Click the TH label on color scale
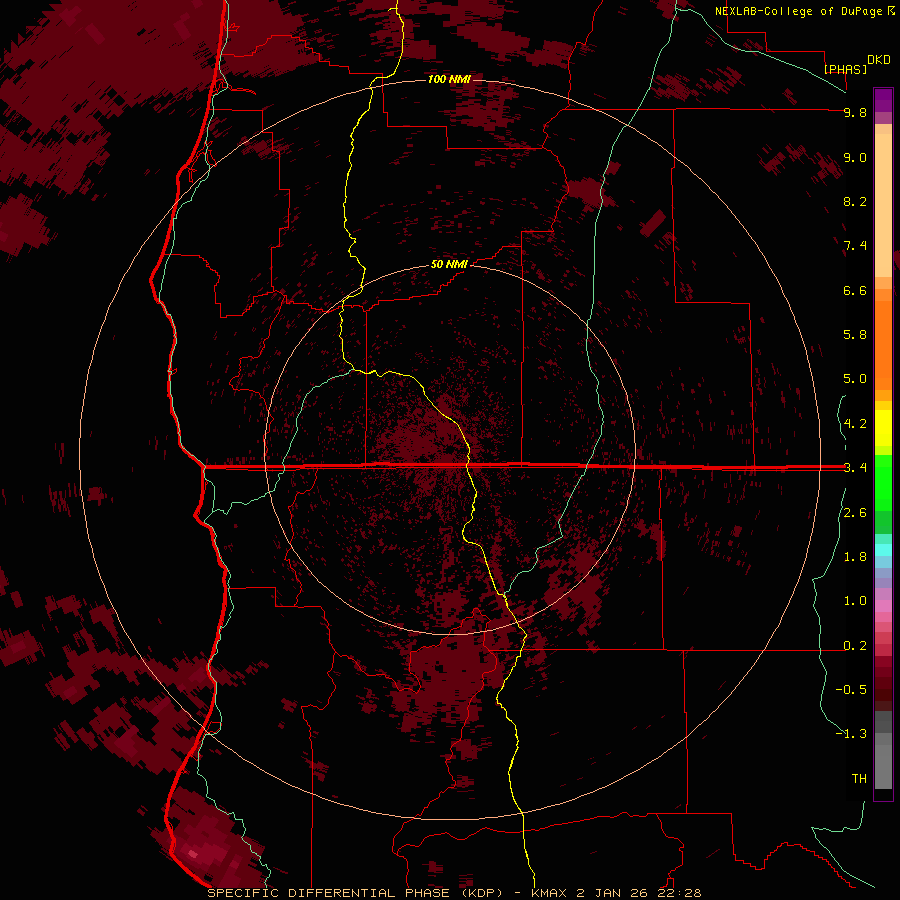Screen dimensions: 900x900 coord(859,779)
